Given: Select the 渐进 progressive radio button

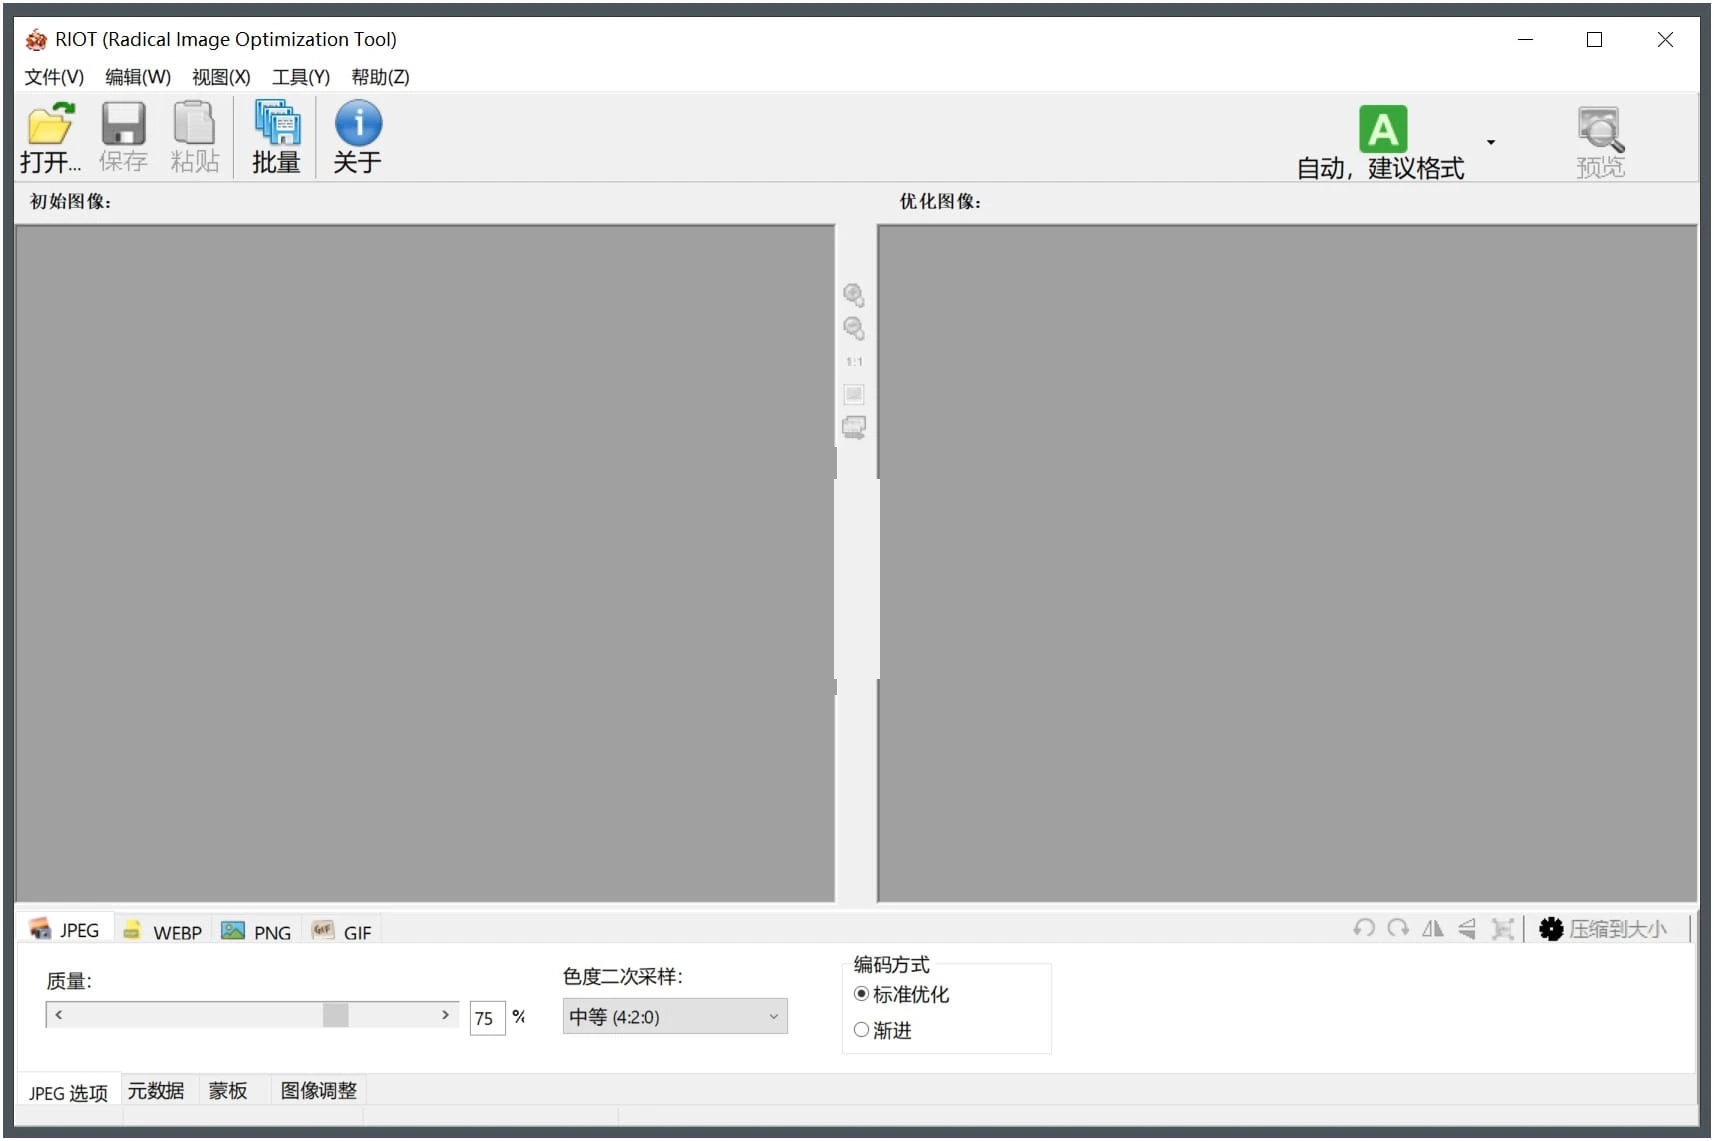Looking at the screenshot, I should tap(861, 1030).
